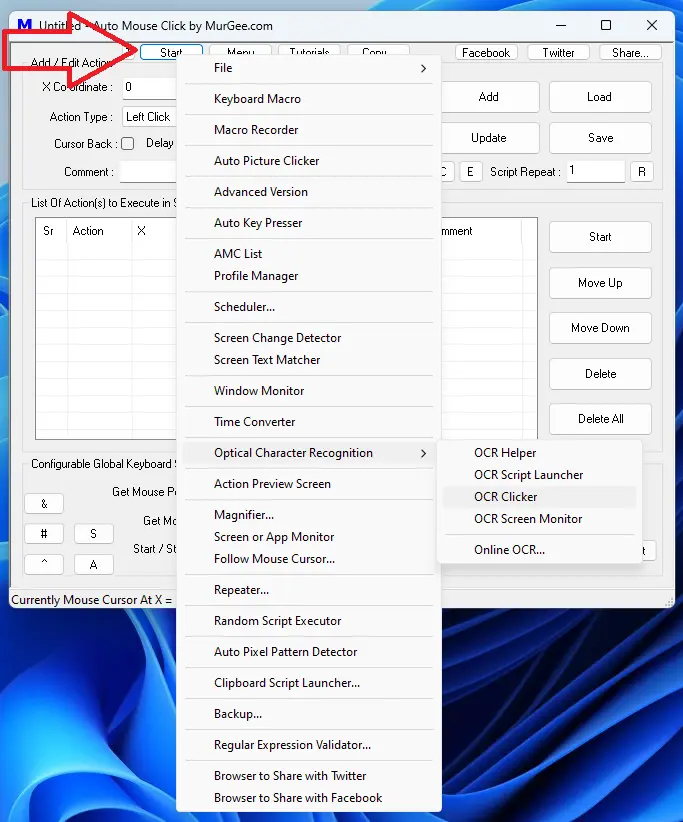Click the Comment input field
Screen dimensions: 683x822
coord(148,172)
